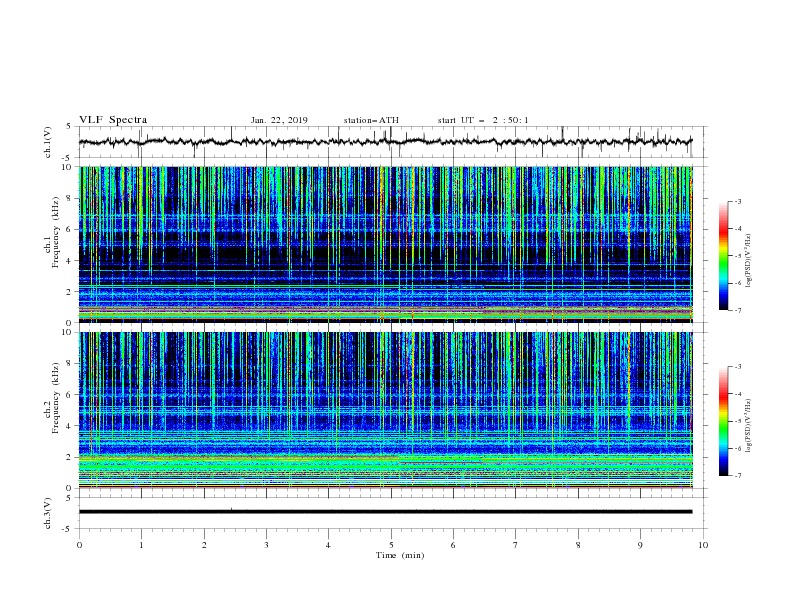Select the ch.2 "Frequency (kHz)" axis label
The image size is (792, 612).
click(x=56, y=398)
